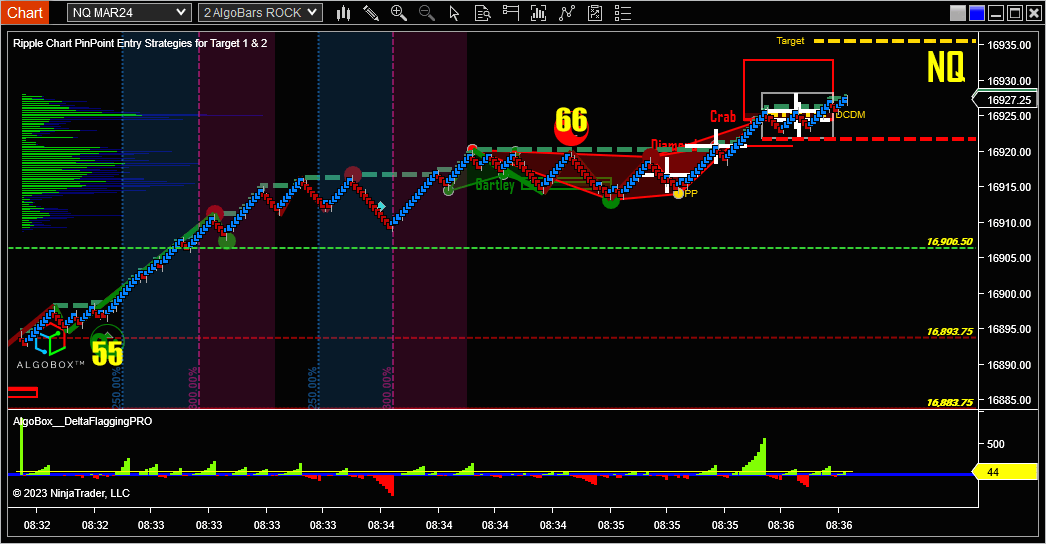
Task: Click the yellow 44 indicator value marker
Action: pyautogui.click(x=1005, y=472)
